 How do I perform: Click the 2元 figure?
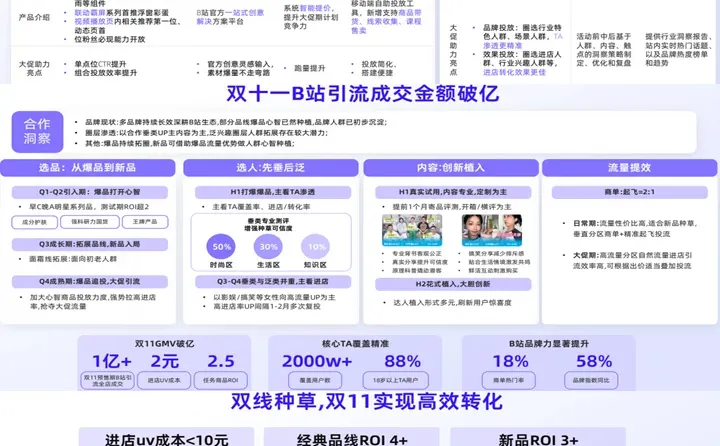coord(164,361)
